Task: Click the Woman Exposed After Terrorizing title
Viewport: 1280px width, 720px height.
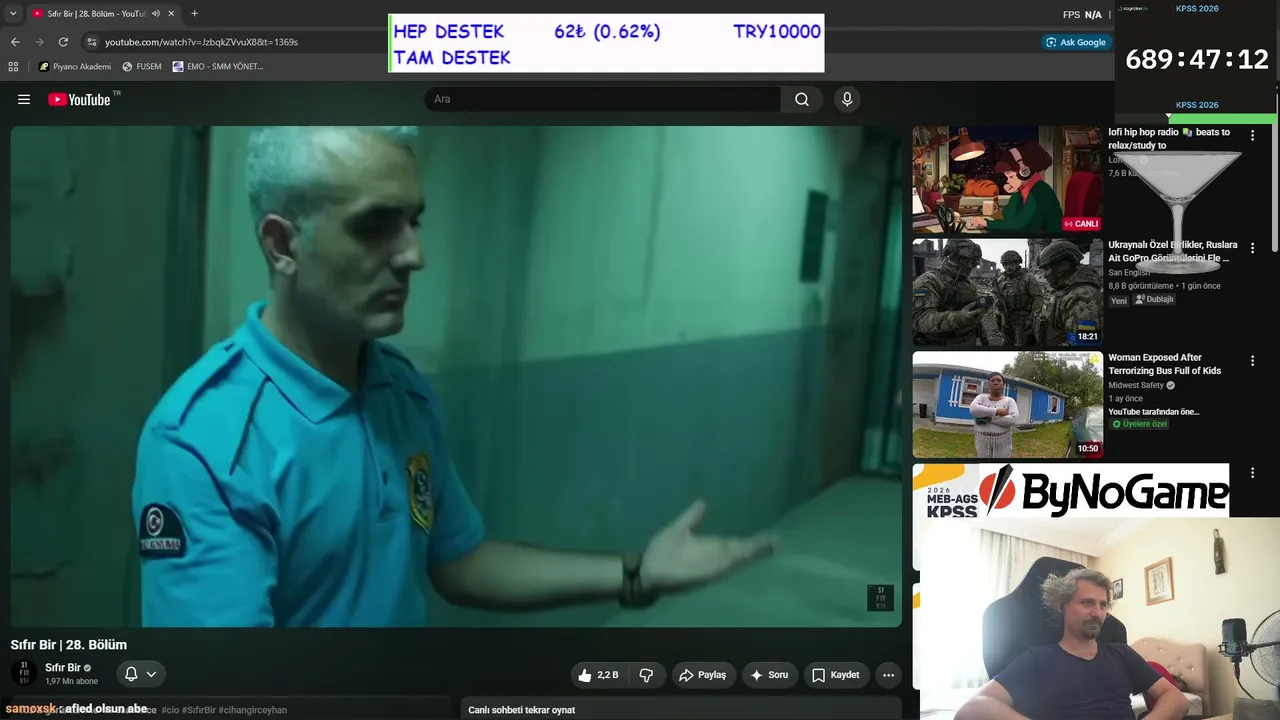Action: [1164, 364]
